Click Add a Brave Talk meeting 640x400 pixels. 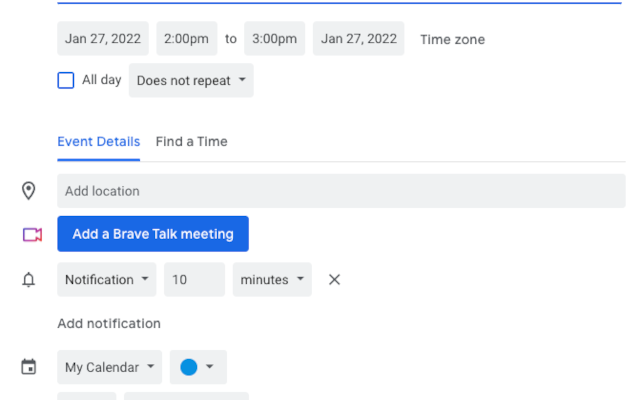pos(153,234)
